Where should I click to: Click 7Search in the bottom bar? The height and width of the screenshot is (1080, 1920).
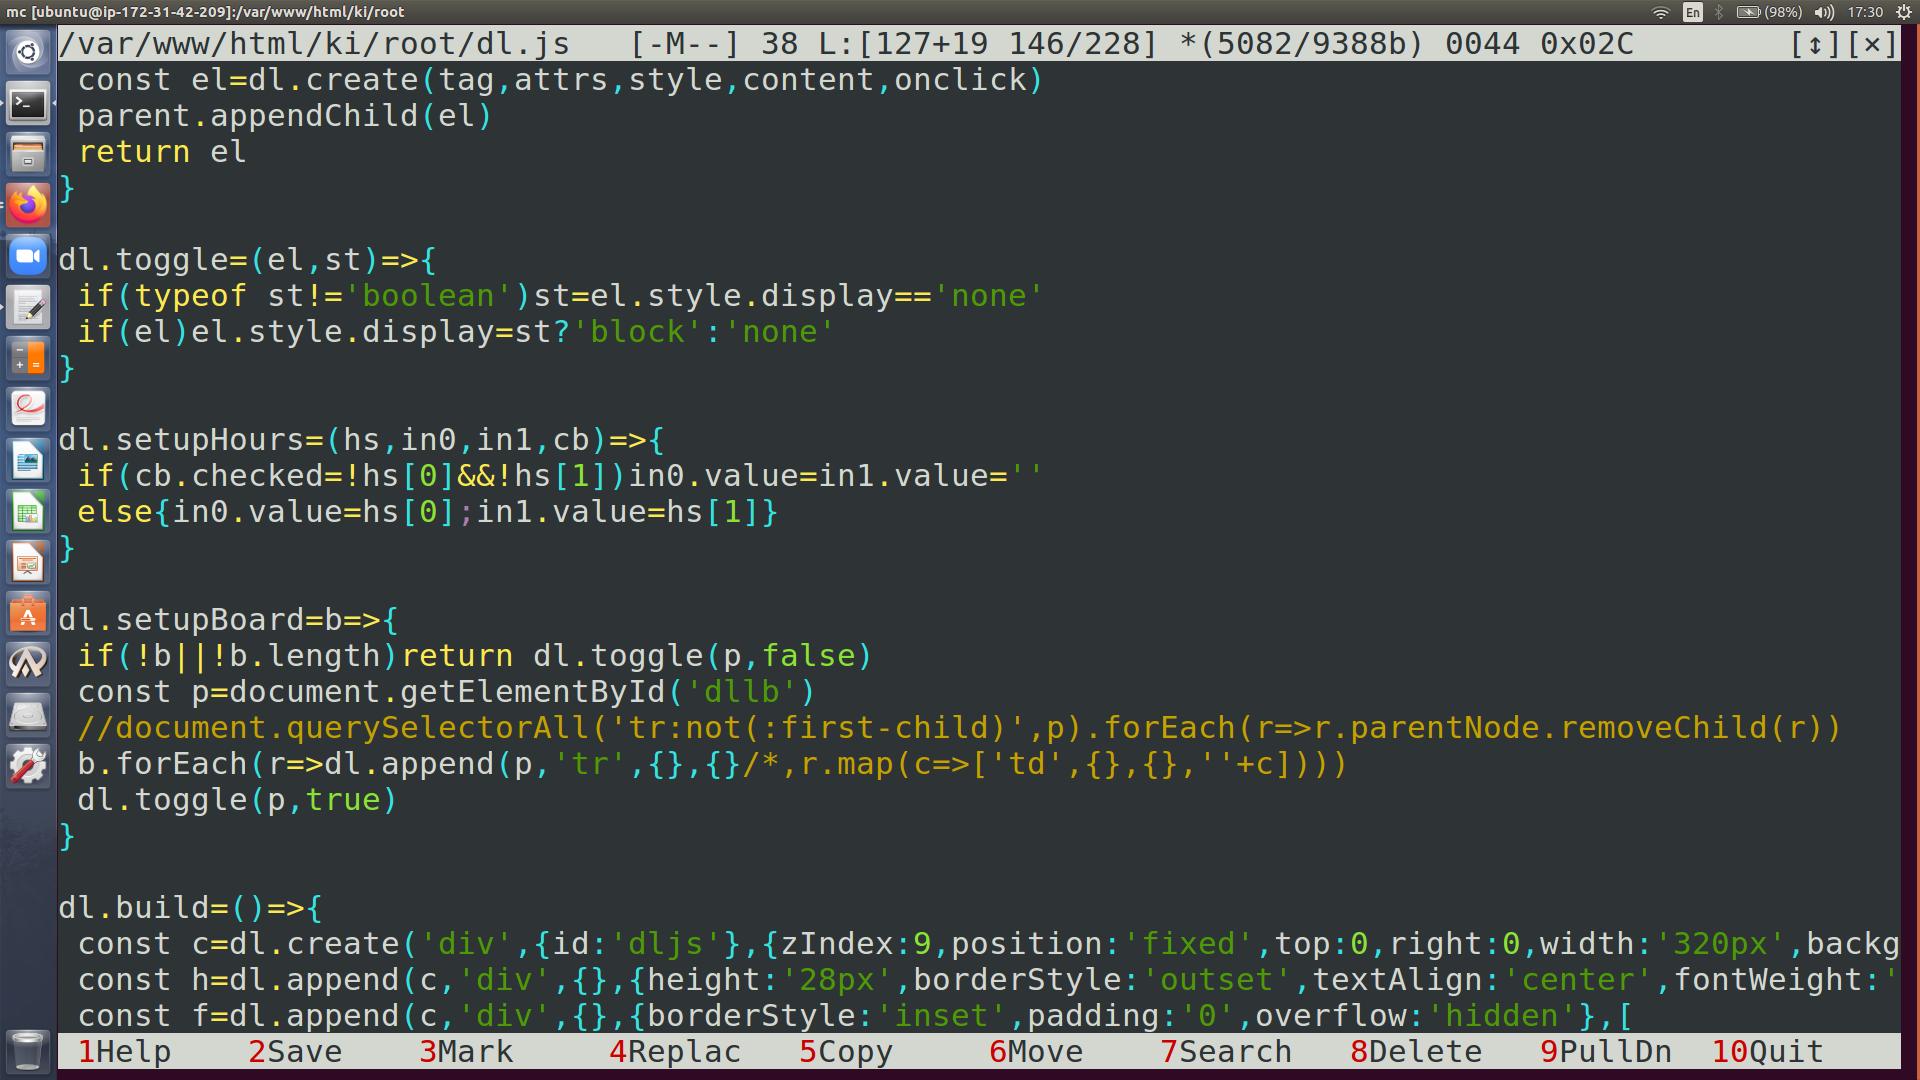click(x=1226, y=1052)
